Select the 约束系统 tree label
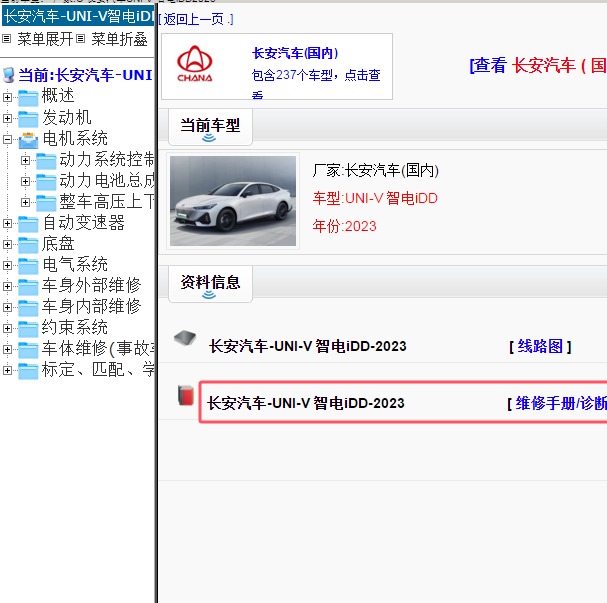This screenshot has height=603, width=607. (75, 327)
